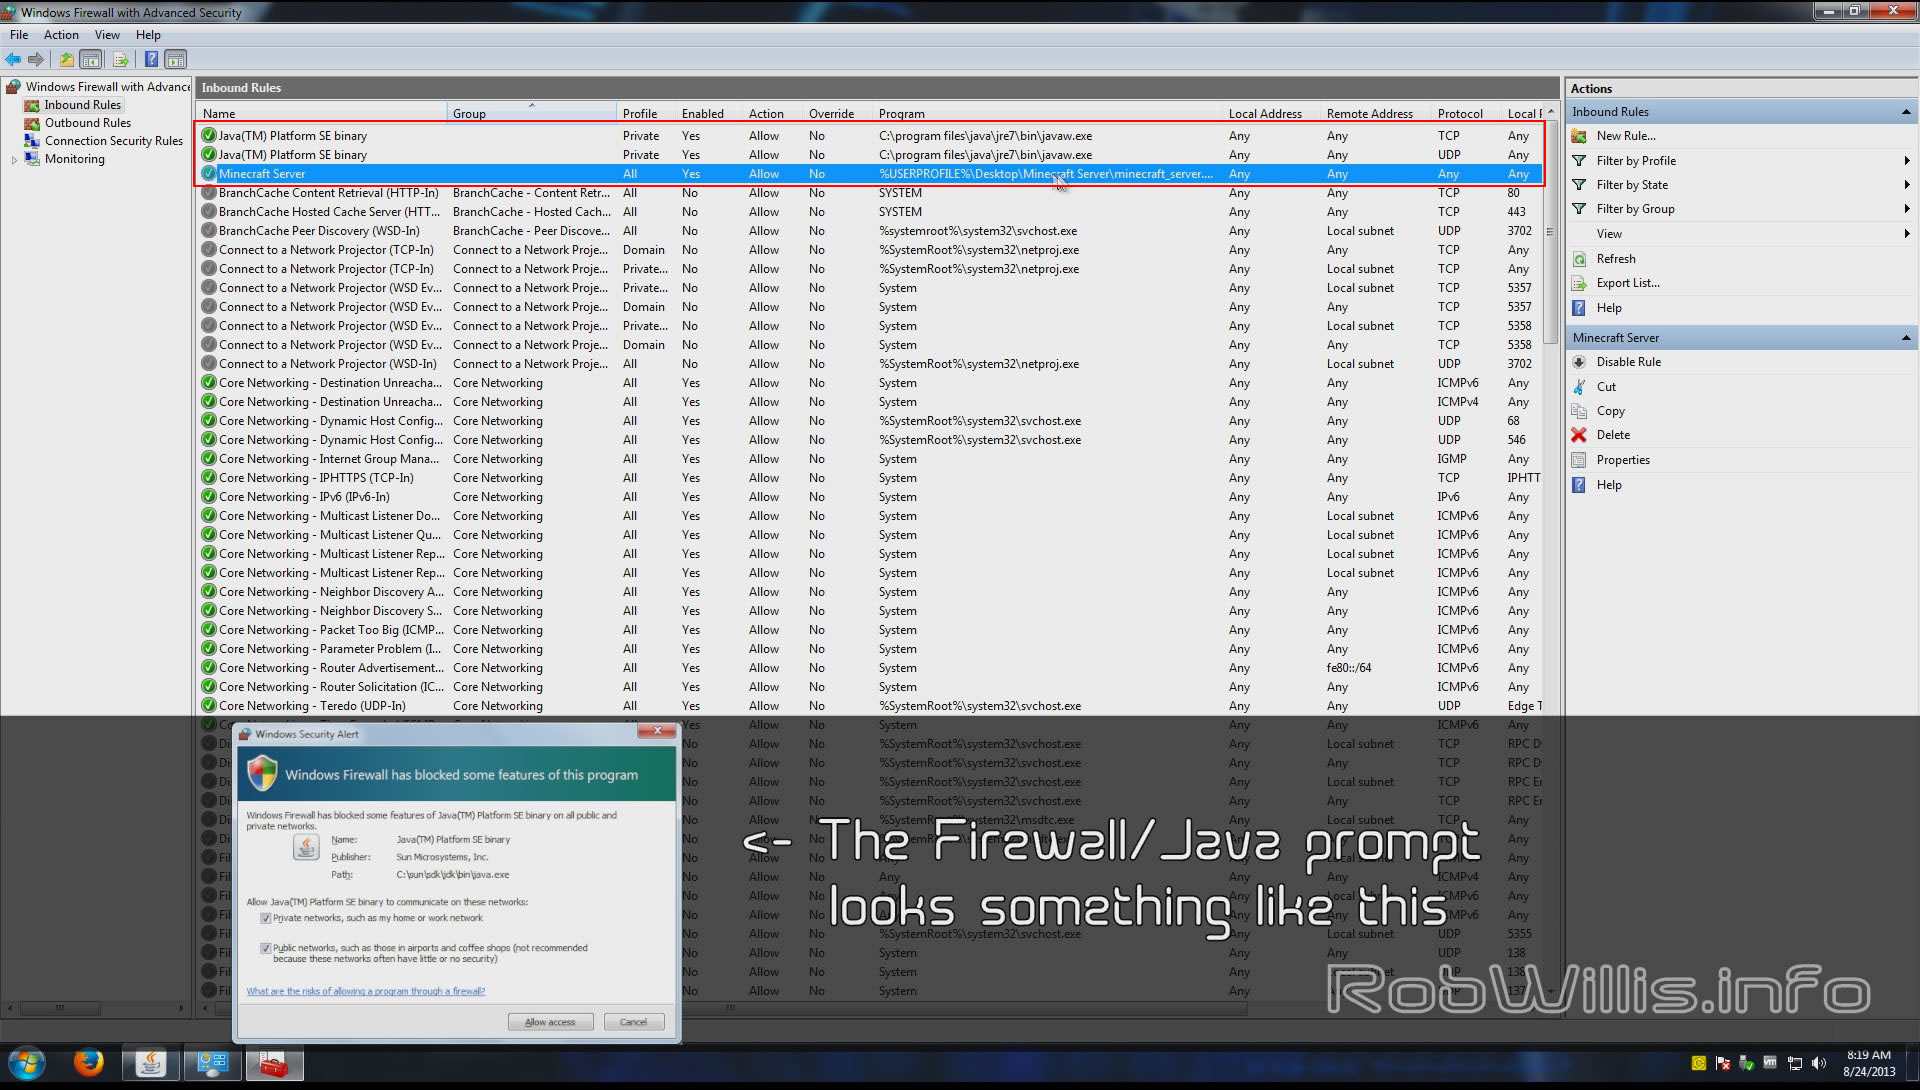Viewport: 1920px width, 1090px height.
Task: Open Firefox from the taskbar
Action: coord(88,1064)
